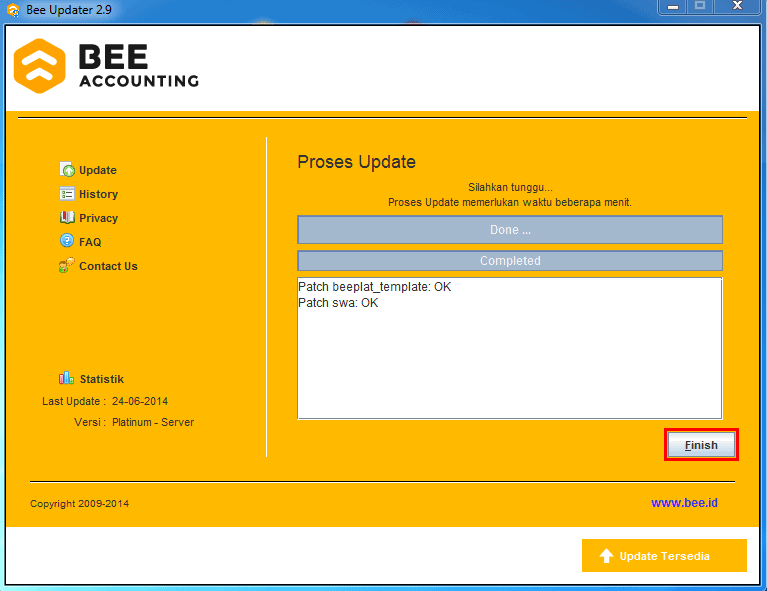Click the 'Patch swa: OK' log line
The width and height of the screenshot is (767, 591).
338,303
